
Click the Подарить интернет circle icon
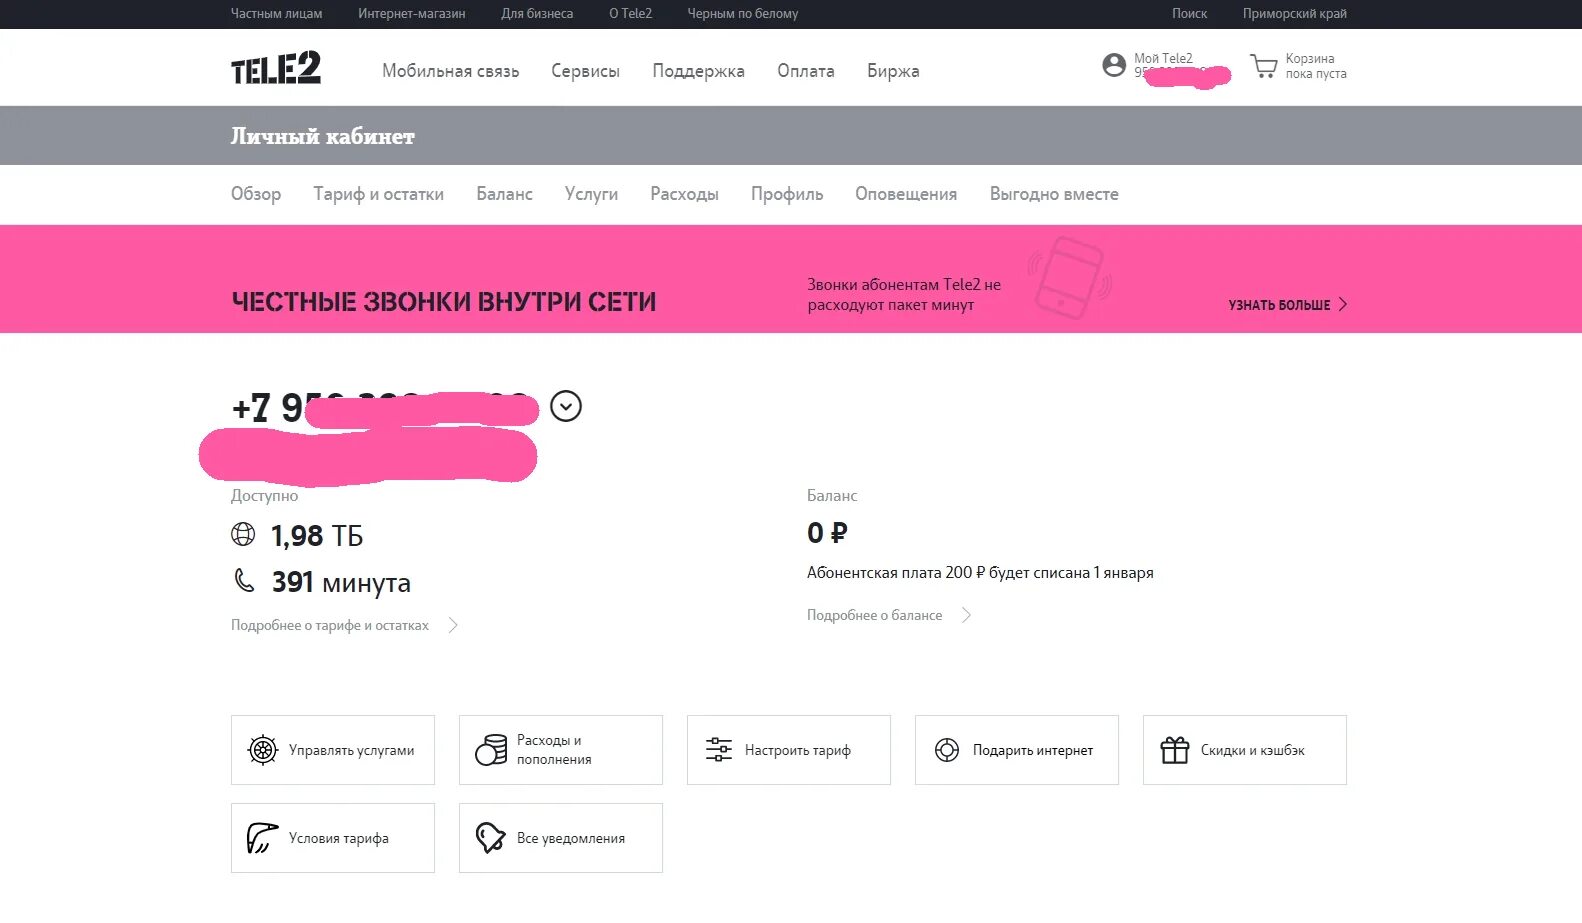[947, 750]
